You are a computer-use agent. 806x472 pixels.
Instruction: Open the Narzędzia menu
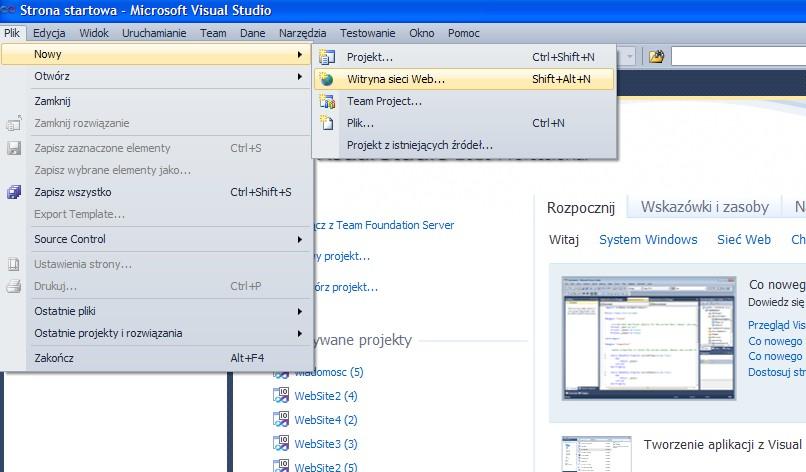(x=302, y=33)
